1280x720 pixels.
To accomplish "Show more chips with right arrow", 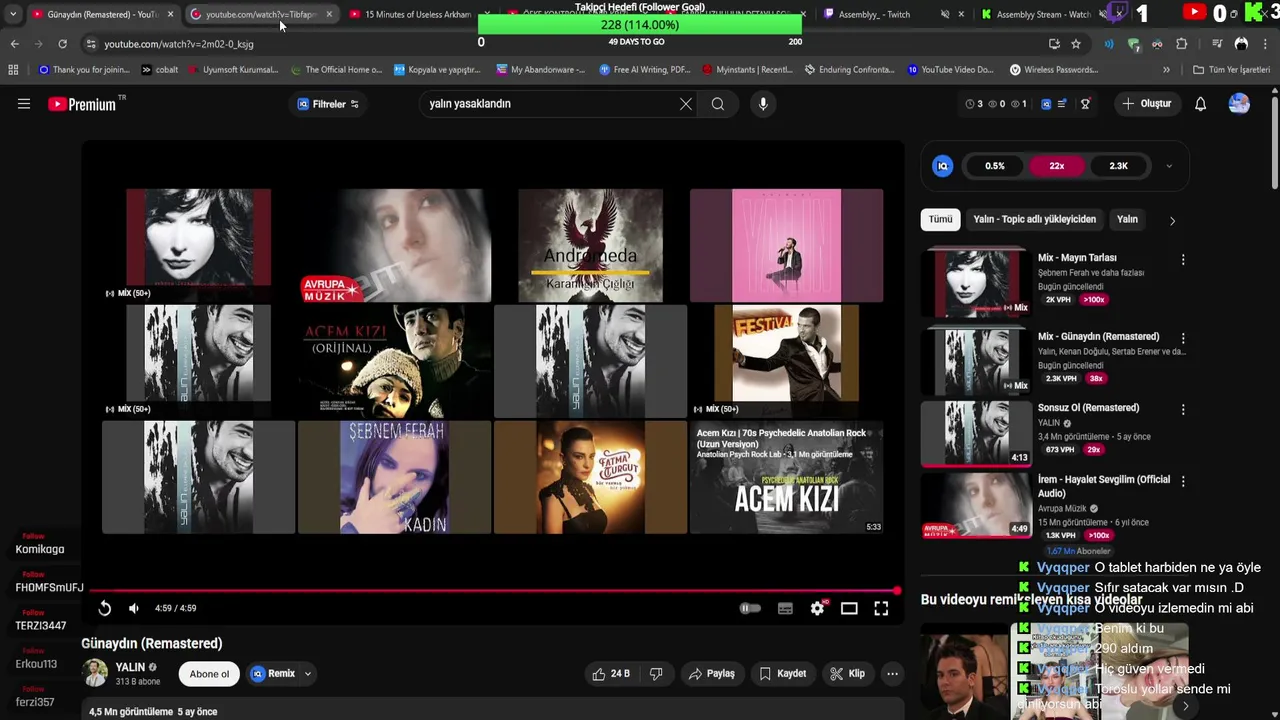I will coord(1172,220).
